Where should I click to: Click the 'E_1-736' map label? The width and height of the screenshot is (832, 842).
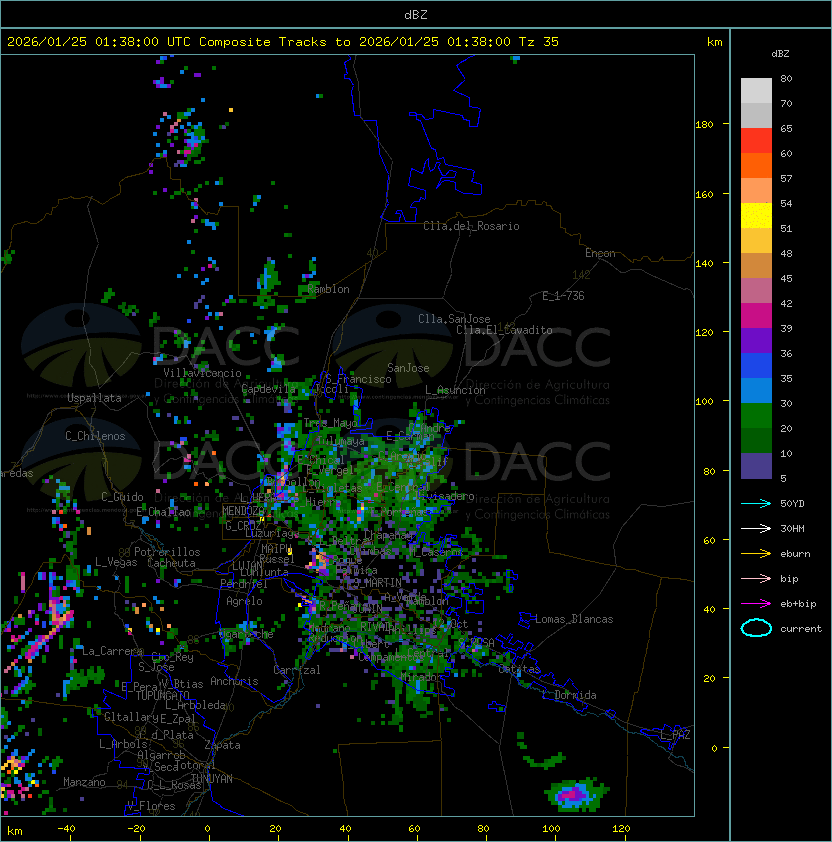pos(563,295)
